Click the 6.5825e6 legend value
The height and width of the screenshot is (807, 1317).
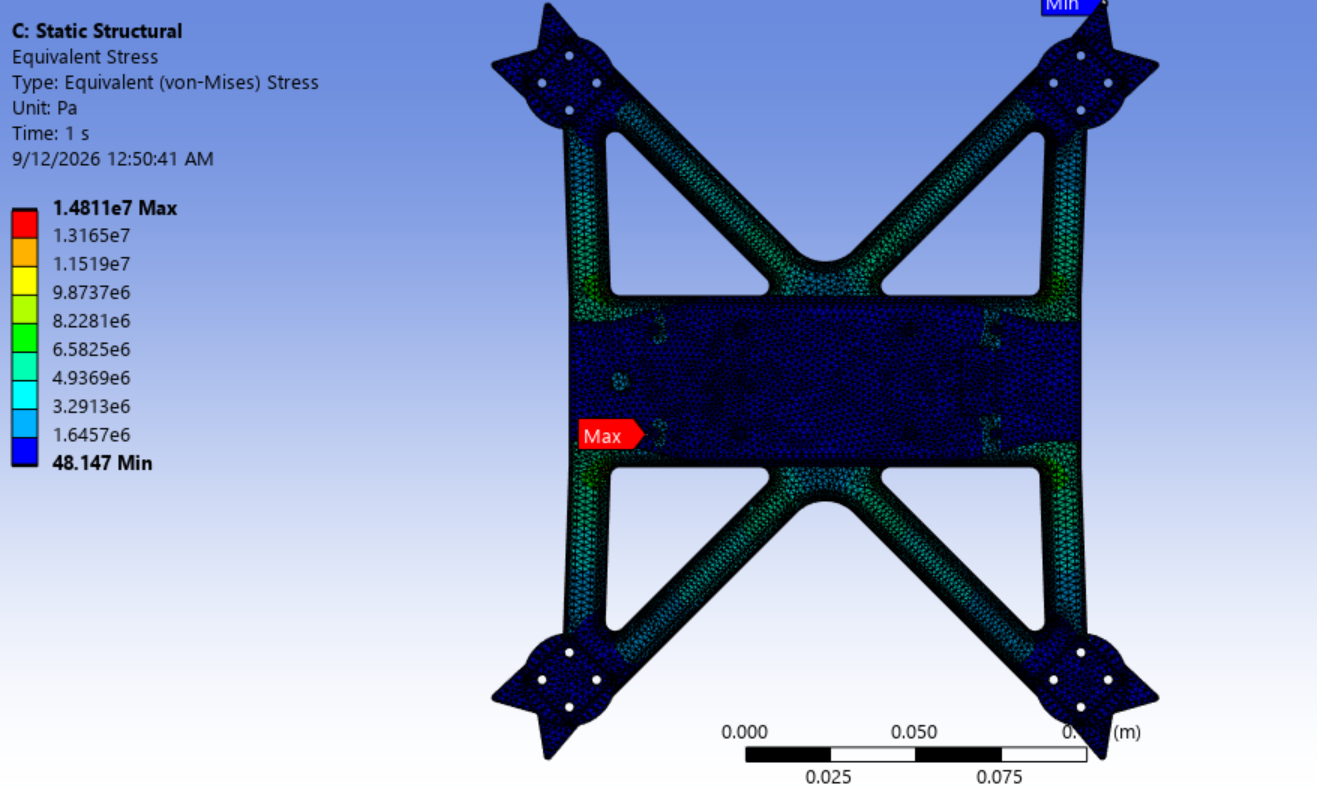91,349
